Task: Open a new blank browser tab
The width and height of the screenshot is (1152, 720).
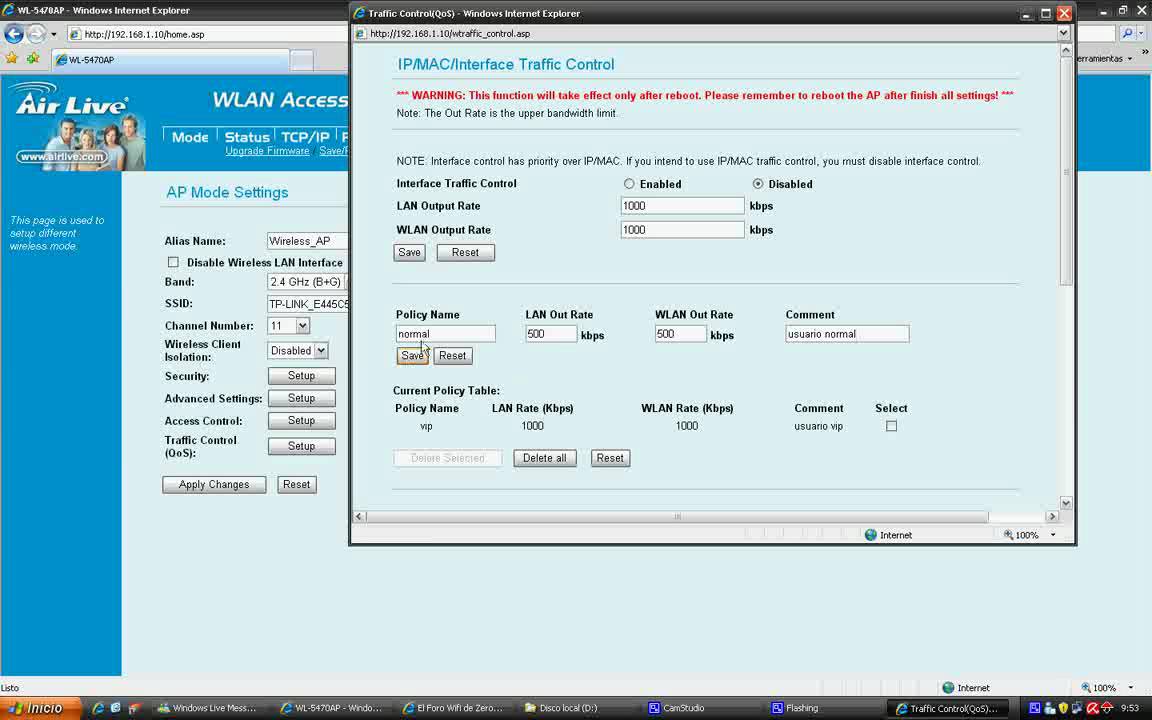Action: 301,60
